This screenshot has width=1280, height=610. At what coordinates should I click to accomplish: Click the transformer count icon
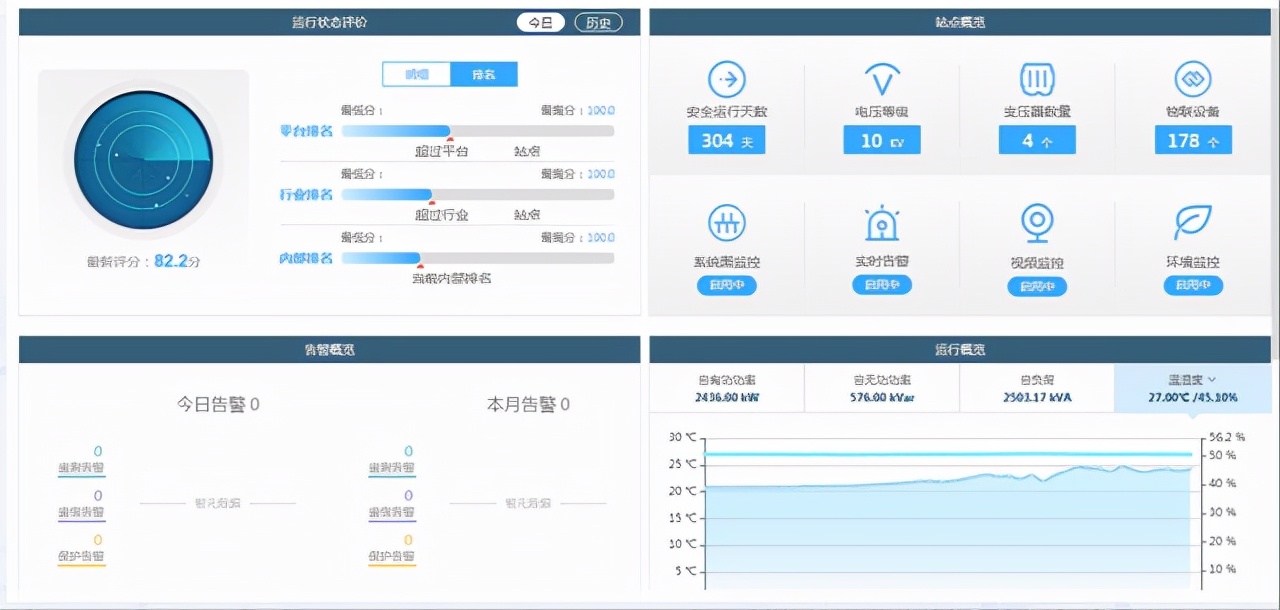click(x=1037, y=79)
